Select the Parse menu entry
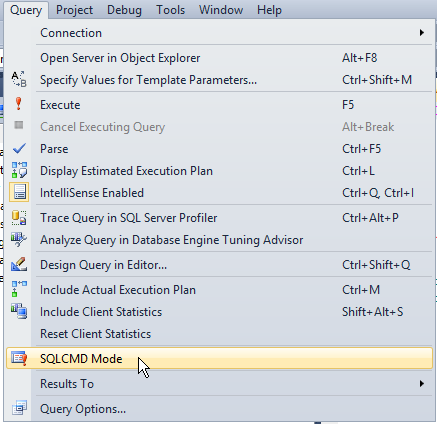Screen dimensions: 437x424 click(x=219, y=149)
